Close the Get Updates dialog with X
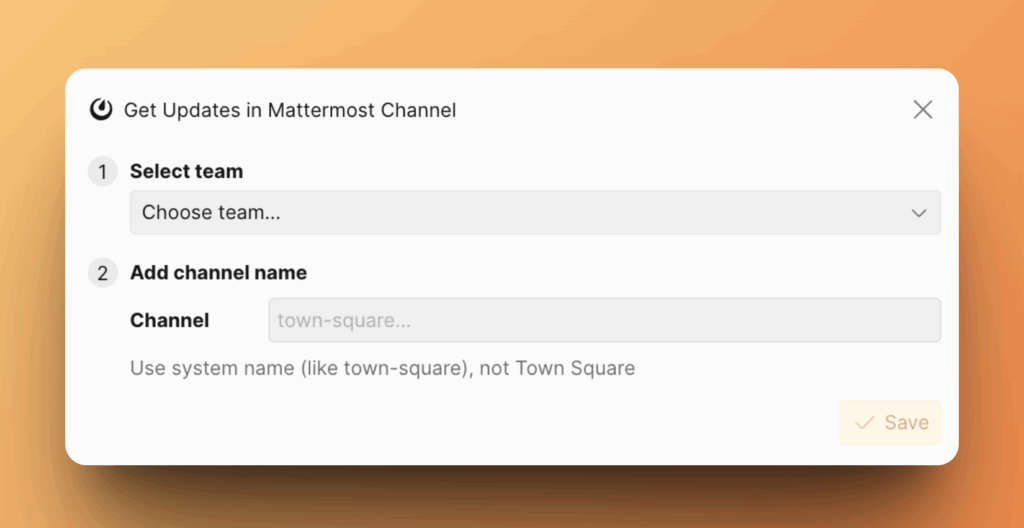Image resolution: width=1024 pixels, height=528 pixels. (922, 110)
